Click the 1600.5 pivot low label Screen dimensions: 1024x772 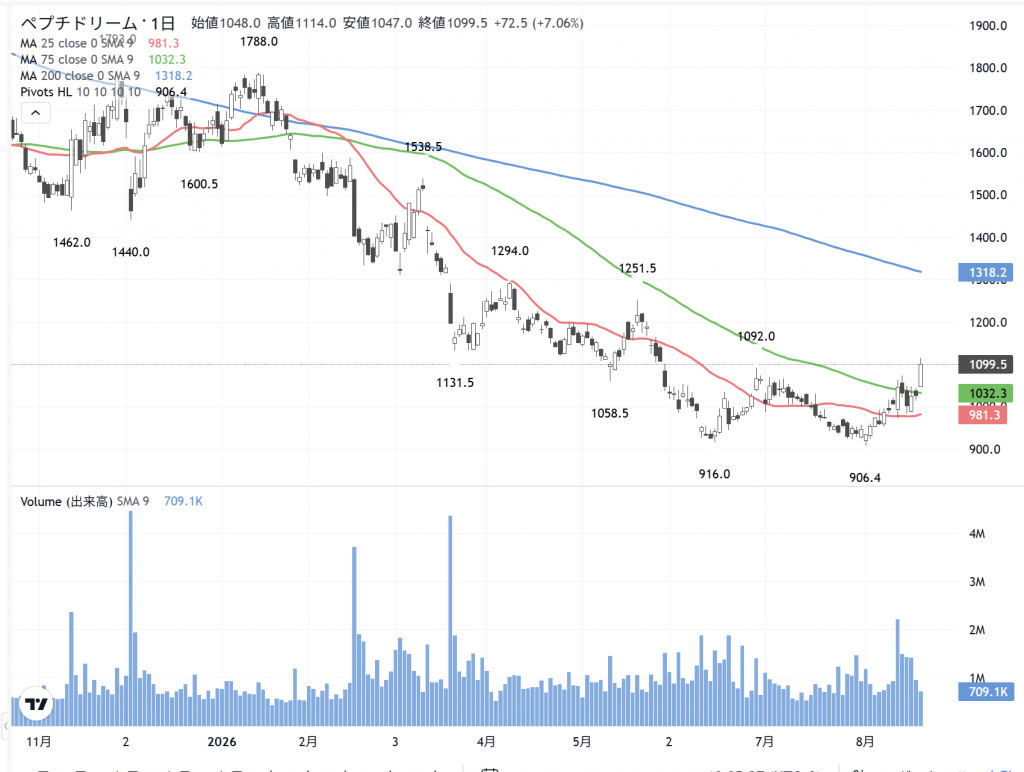coord(199,184)
